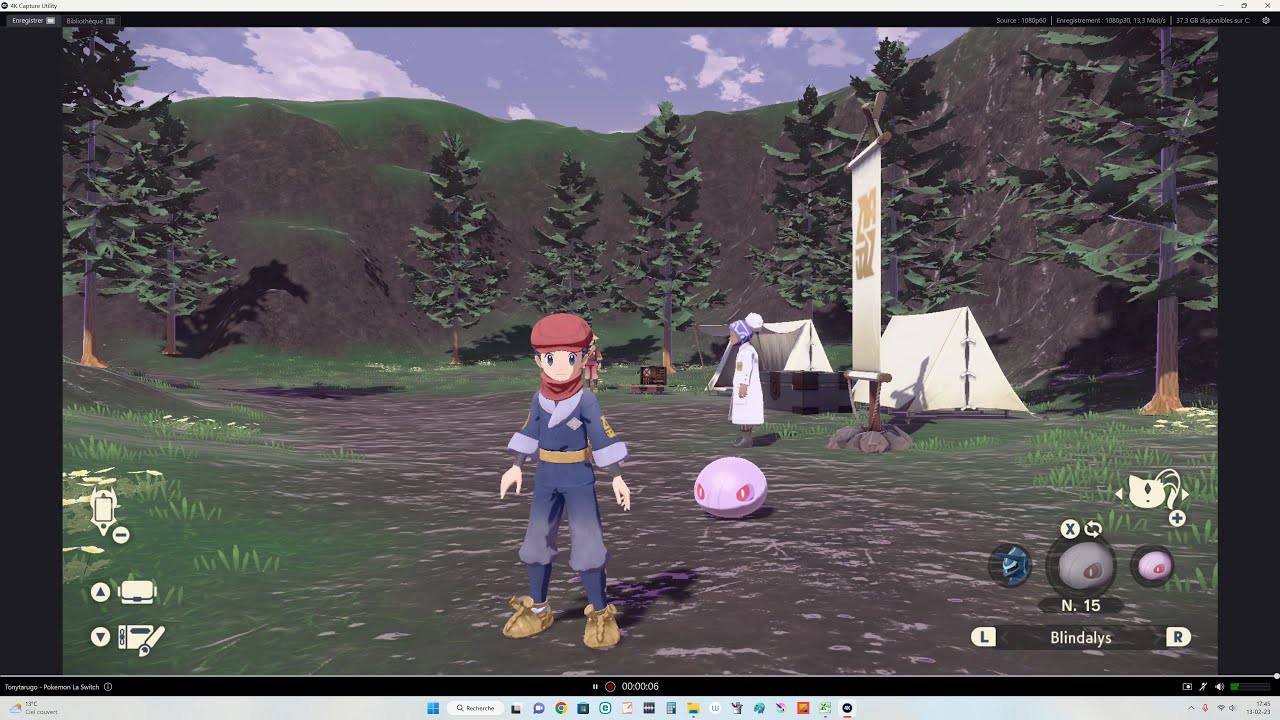The height and width of the screenshot is (720, 1280).
Task: Click the L button prompt
Action: 984,637
